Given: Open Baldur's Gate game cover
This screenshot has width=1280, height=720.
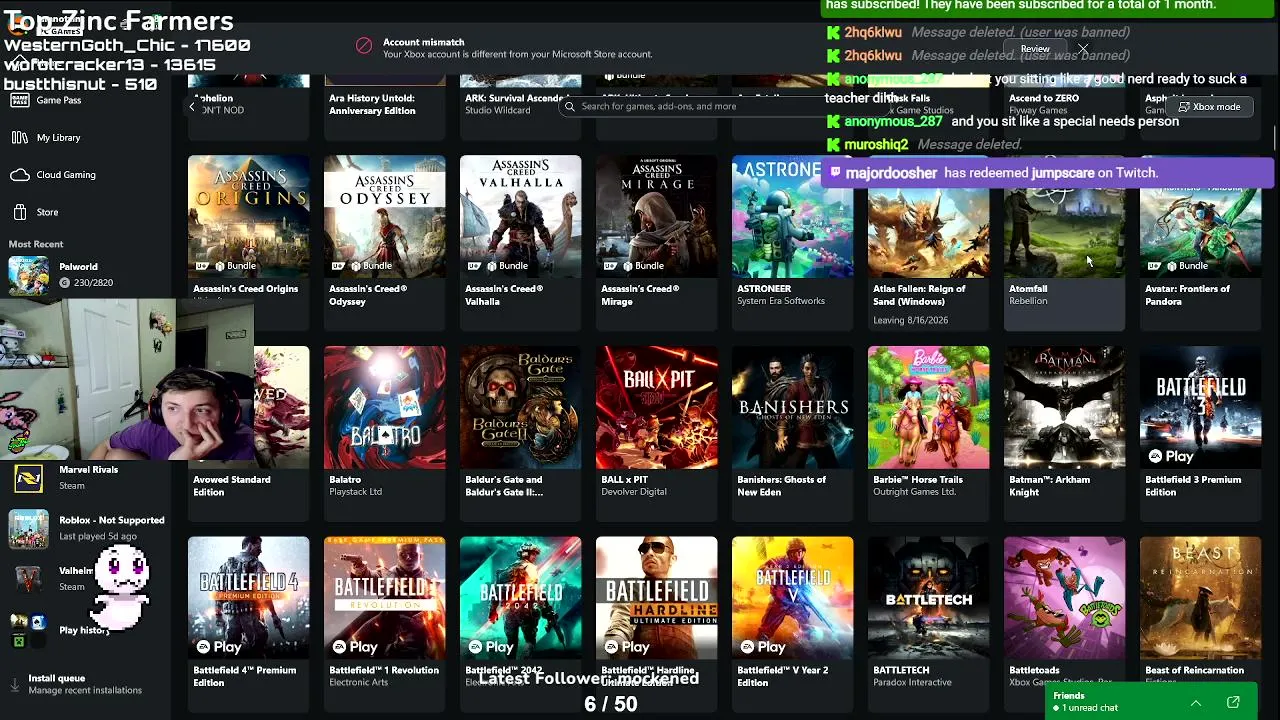Looking at the screenshot, I should [x=520, y=407].
